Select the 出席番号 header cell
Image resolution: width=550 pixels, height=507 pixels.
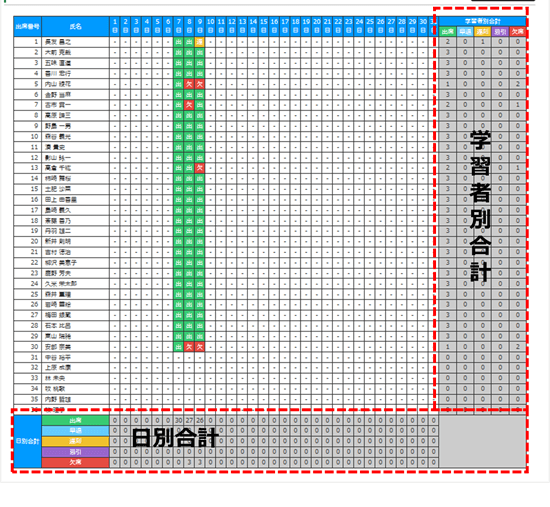click(x=27, y=26)
